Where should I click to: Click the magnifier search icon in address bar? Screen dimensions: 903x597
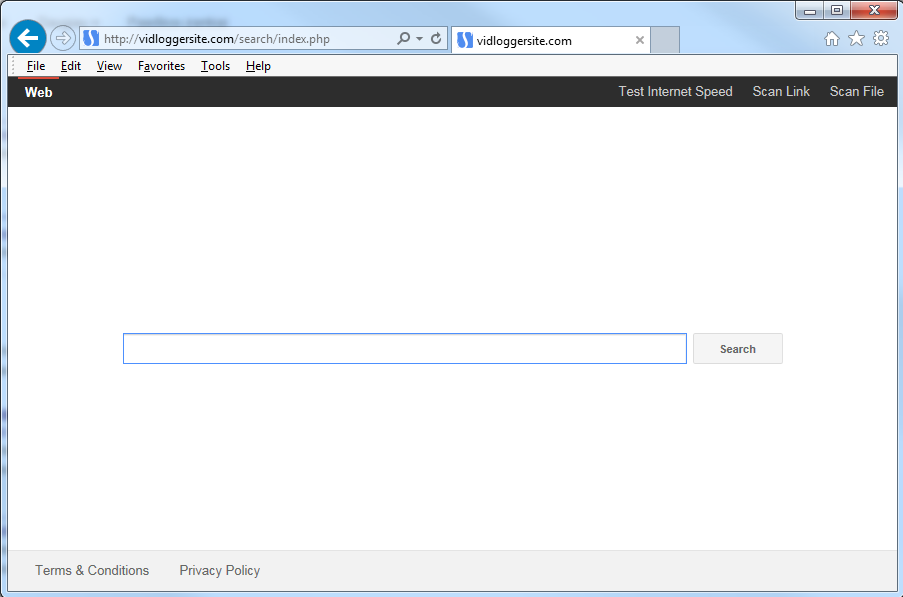404,39
